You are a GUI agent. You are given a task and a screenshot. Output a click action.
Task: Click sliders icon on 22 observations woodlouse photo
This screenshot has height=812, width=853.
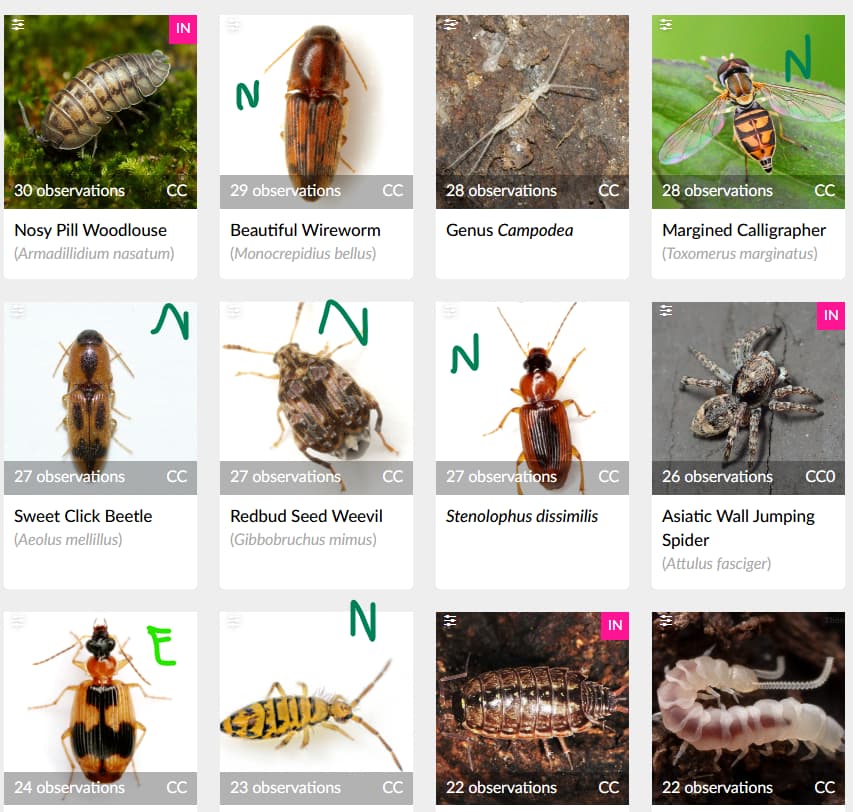(x=450, y=621)
